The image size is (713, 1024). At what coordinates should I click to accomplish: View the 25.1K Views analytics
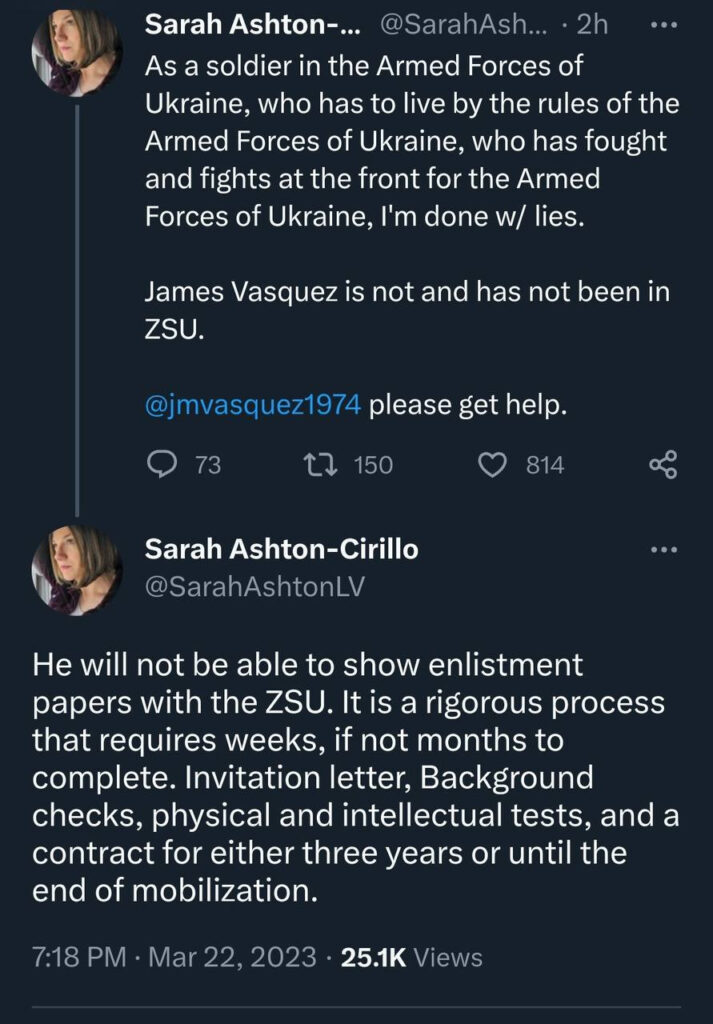(x=411, y=957)
